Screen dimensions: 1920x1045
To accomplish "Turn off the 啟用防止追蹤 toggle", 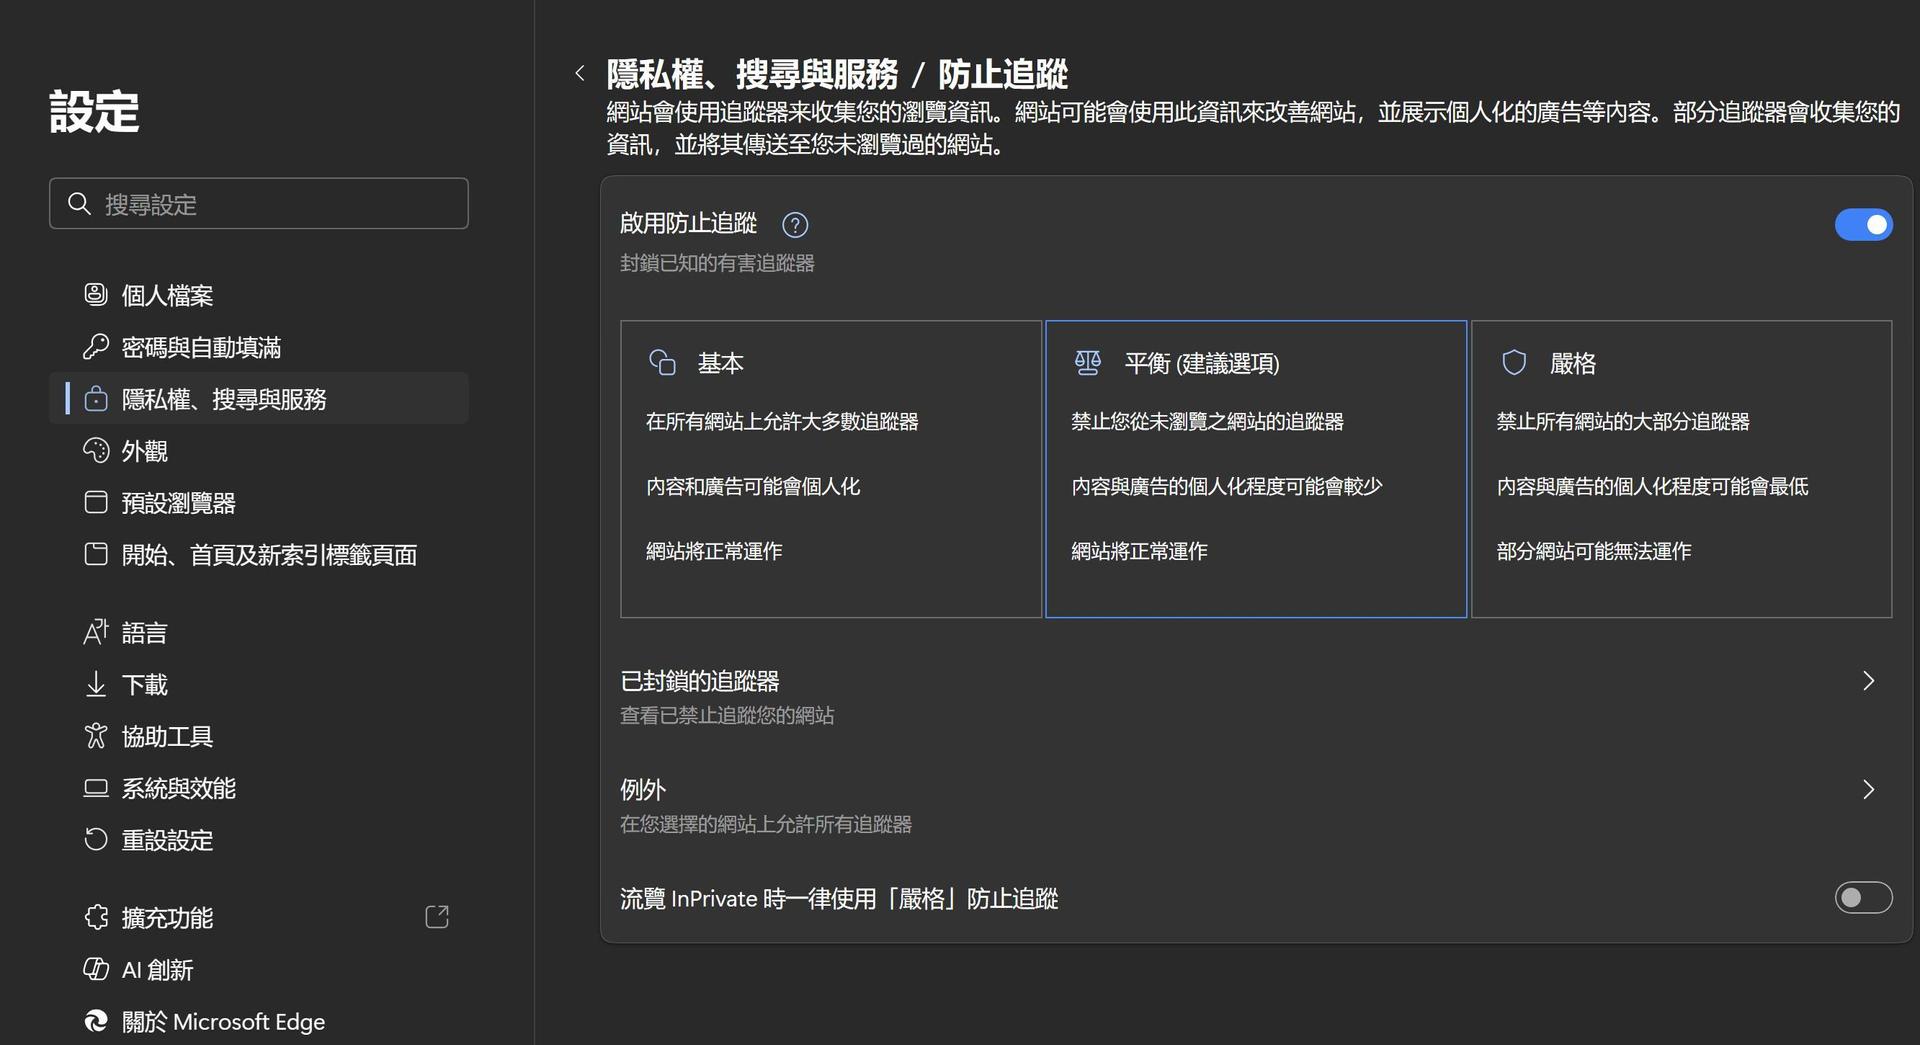I will [x=1863, y=225].
